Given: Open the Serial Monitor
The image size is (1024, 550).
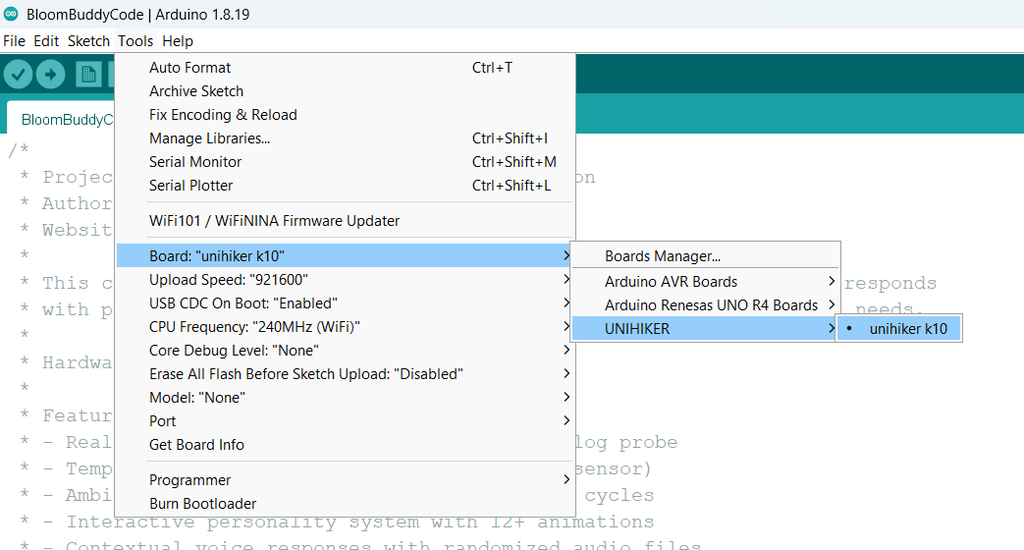Looking at the screenshot, I should (x=195, y=162).
